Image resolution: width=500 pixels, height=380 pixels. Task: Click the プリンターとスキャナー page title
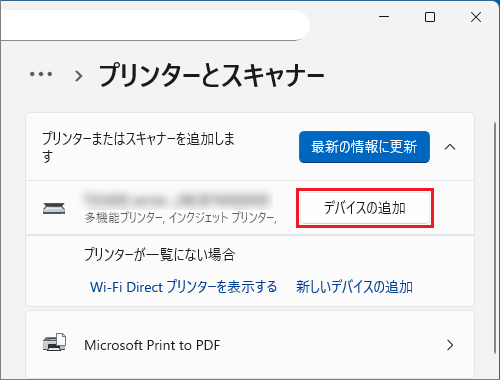(212, 76)
